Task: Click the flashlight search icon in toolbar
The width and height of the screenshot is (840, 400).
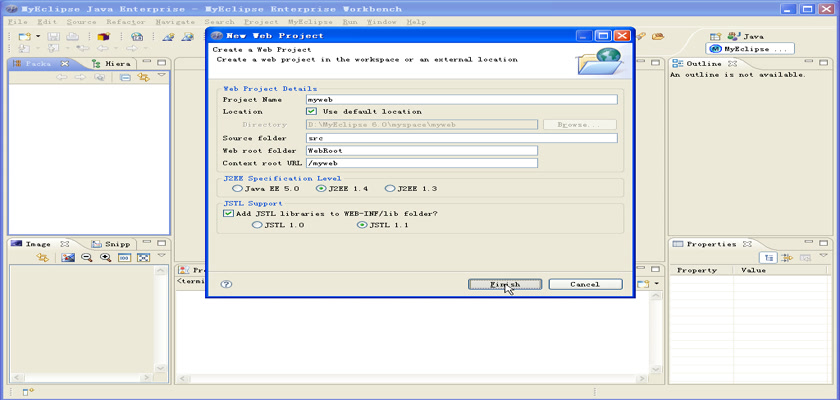Action: tap(641, 36)
